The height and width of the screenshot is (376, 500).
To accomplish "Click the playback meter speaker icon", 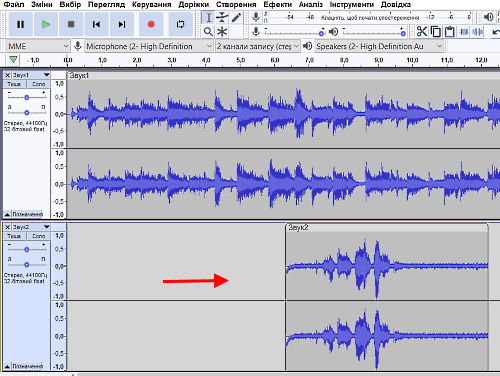I will pyautogui.click(x=488, y=17).
